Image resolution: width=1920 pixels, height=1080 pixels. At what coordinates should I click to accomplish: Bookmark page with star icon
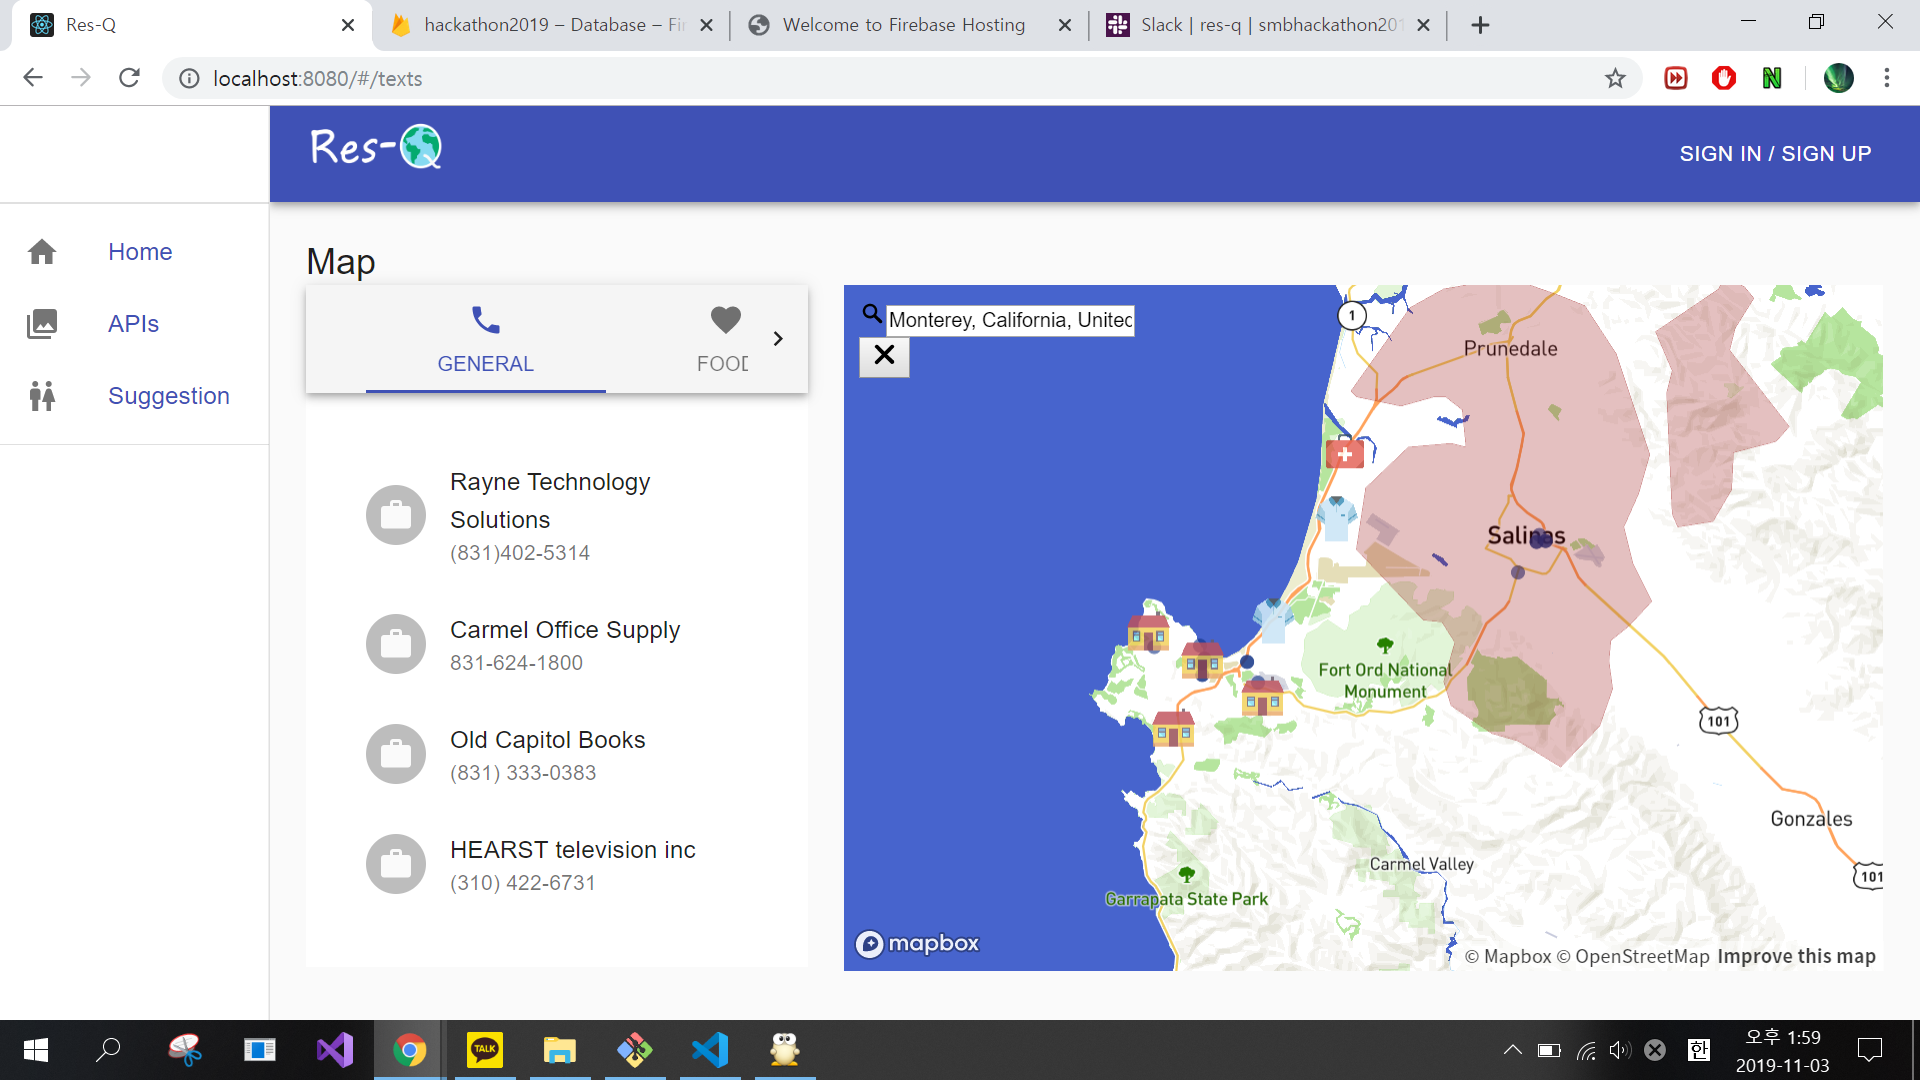point(1615,78)
